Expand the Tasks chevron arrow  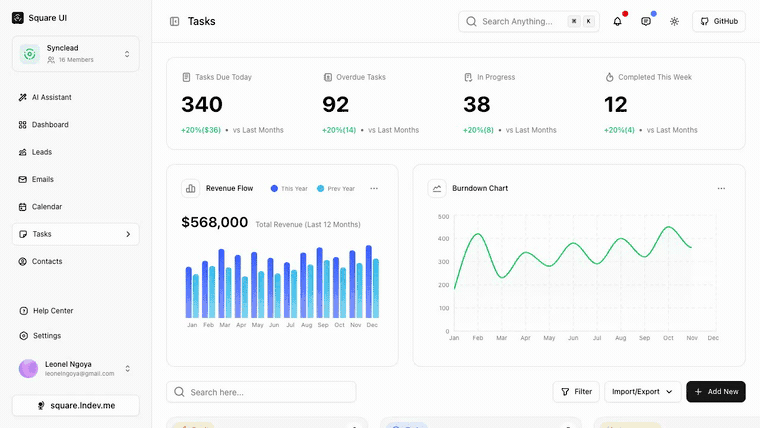click(128, 234)
